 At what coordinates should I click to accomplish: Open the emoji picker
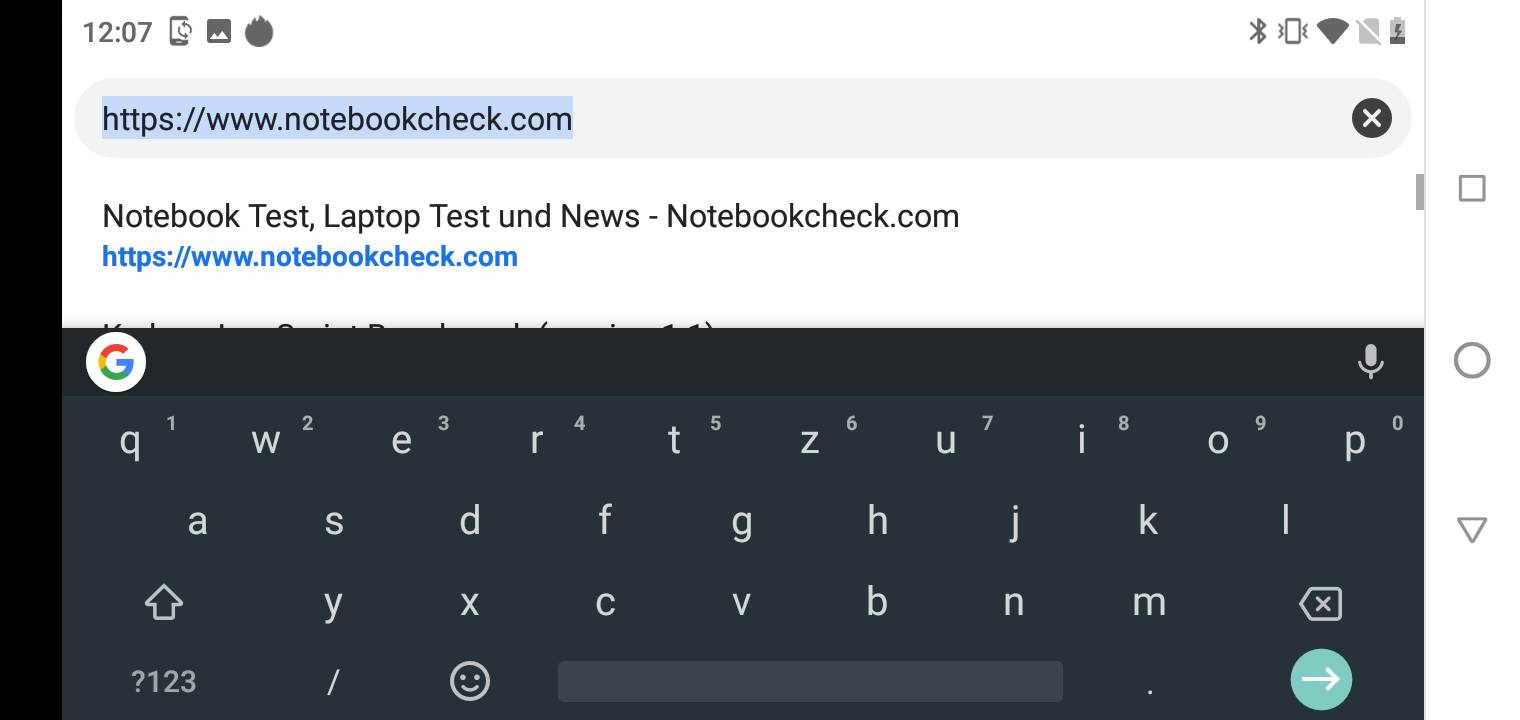[x=469, y=682]
